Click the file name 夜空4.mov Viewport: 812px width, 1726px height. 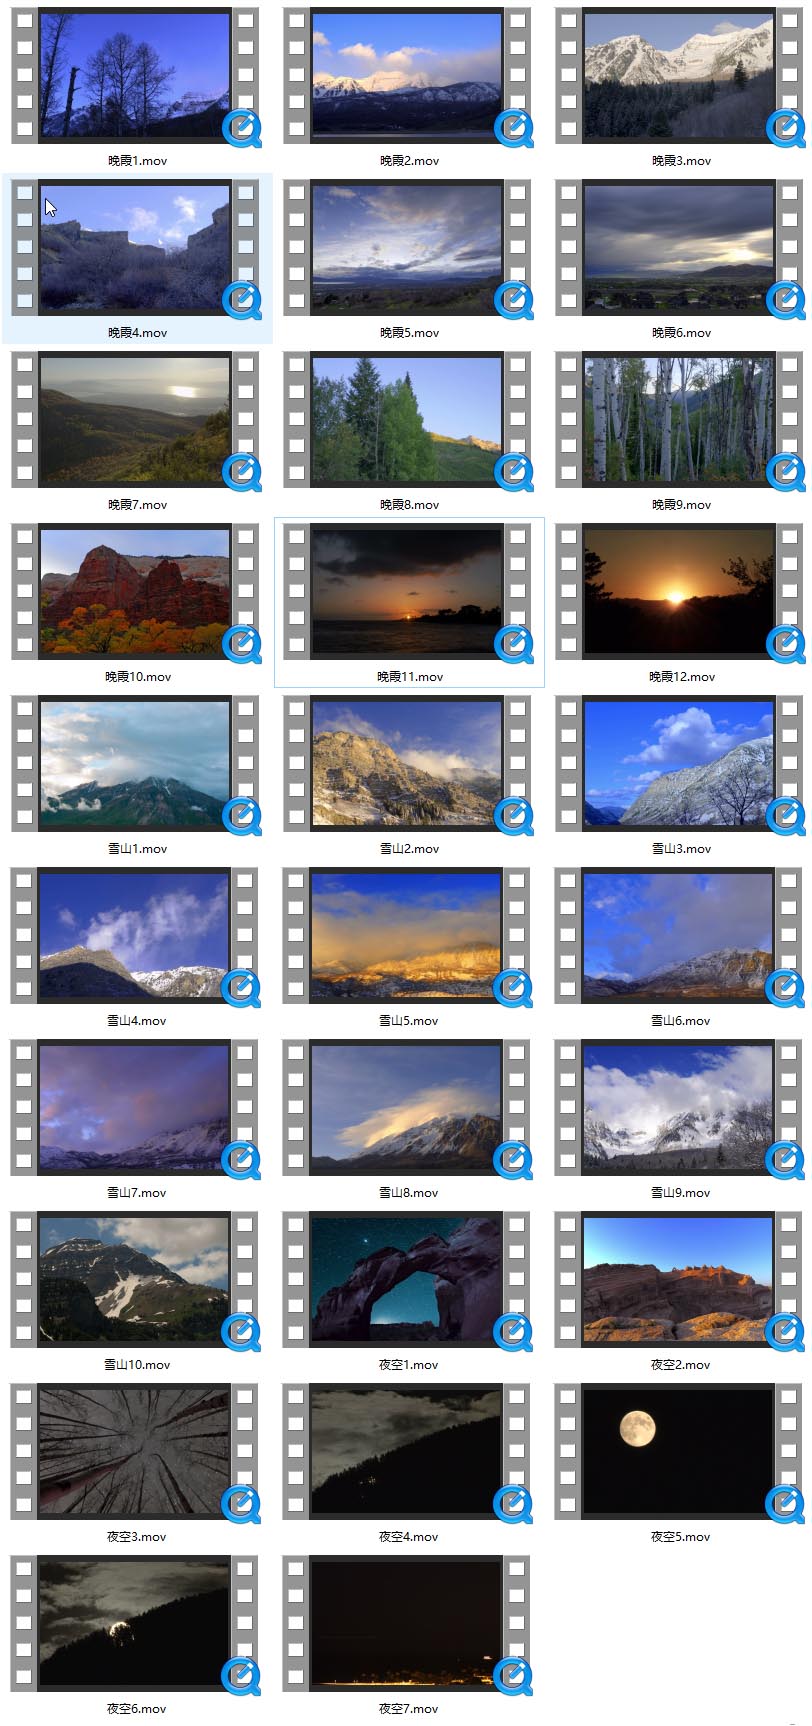[409, 1537]
